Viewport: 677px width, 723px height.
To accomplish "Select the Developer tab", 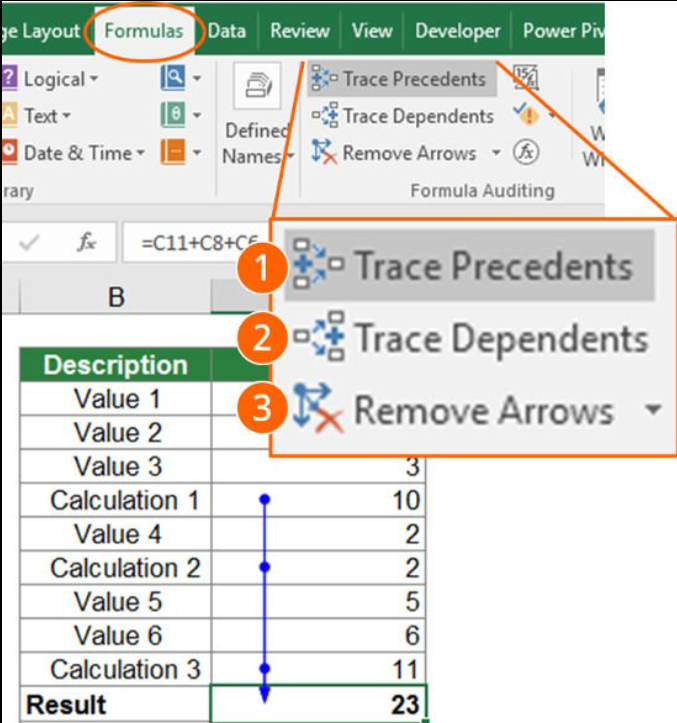I will click(x=457, y=31).
